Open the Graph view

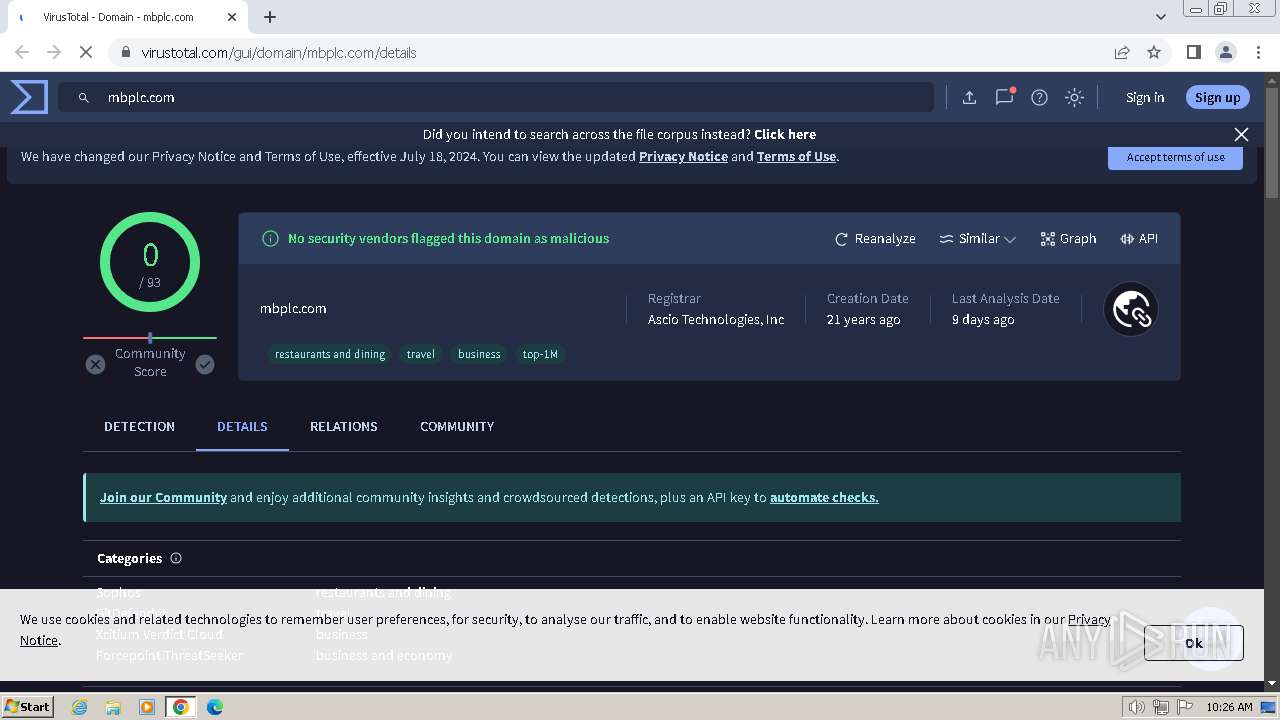(x=1068, y=238)
